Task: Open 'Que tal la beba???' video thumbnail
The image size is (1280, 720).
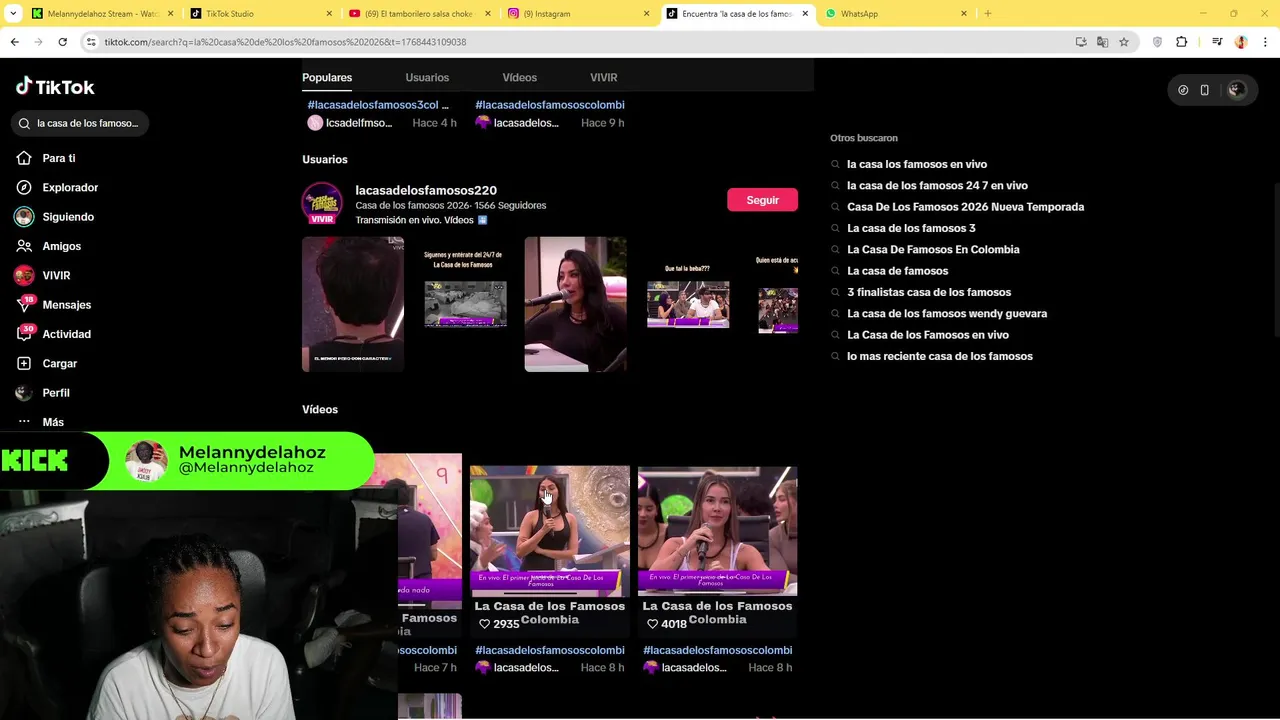Action: click(687, 304)
